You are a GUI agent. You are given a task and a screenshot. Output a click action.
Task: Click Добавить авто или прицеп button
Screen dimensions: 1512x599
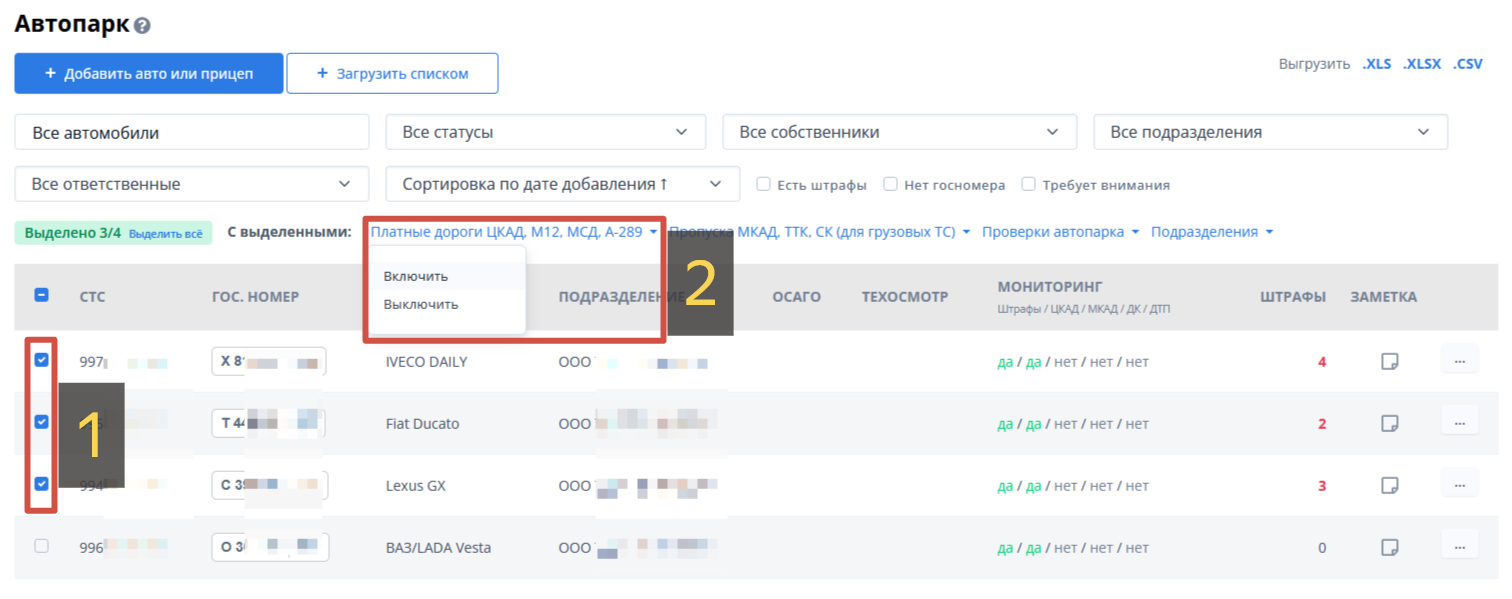tap(149, 74)
